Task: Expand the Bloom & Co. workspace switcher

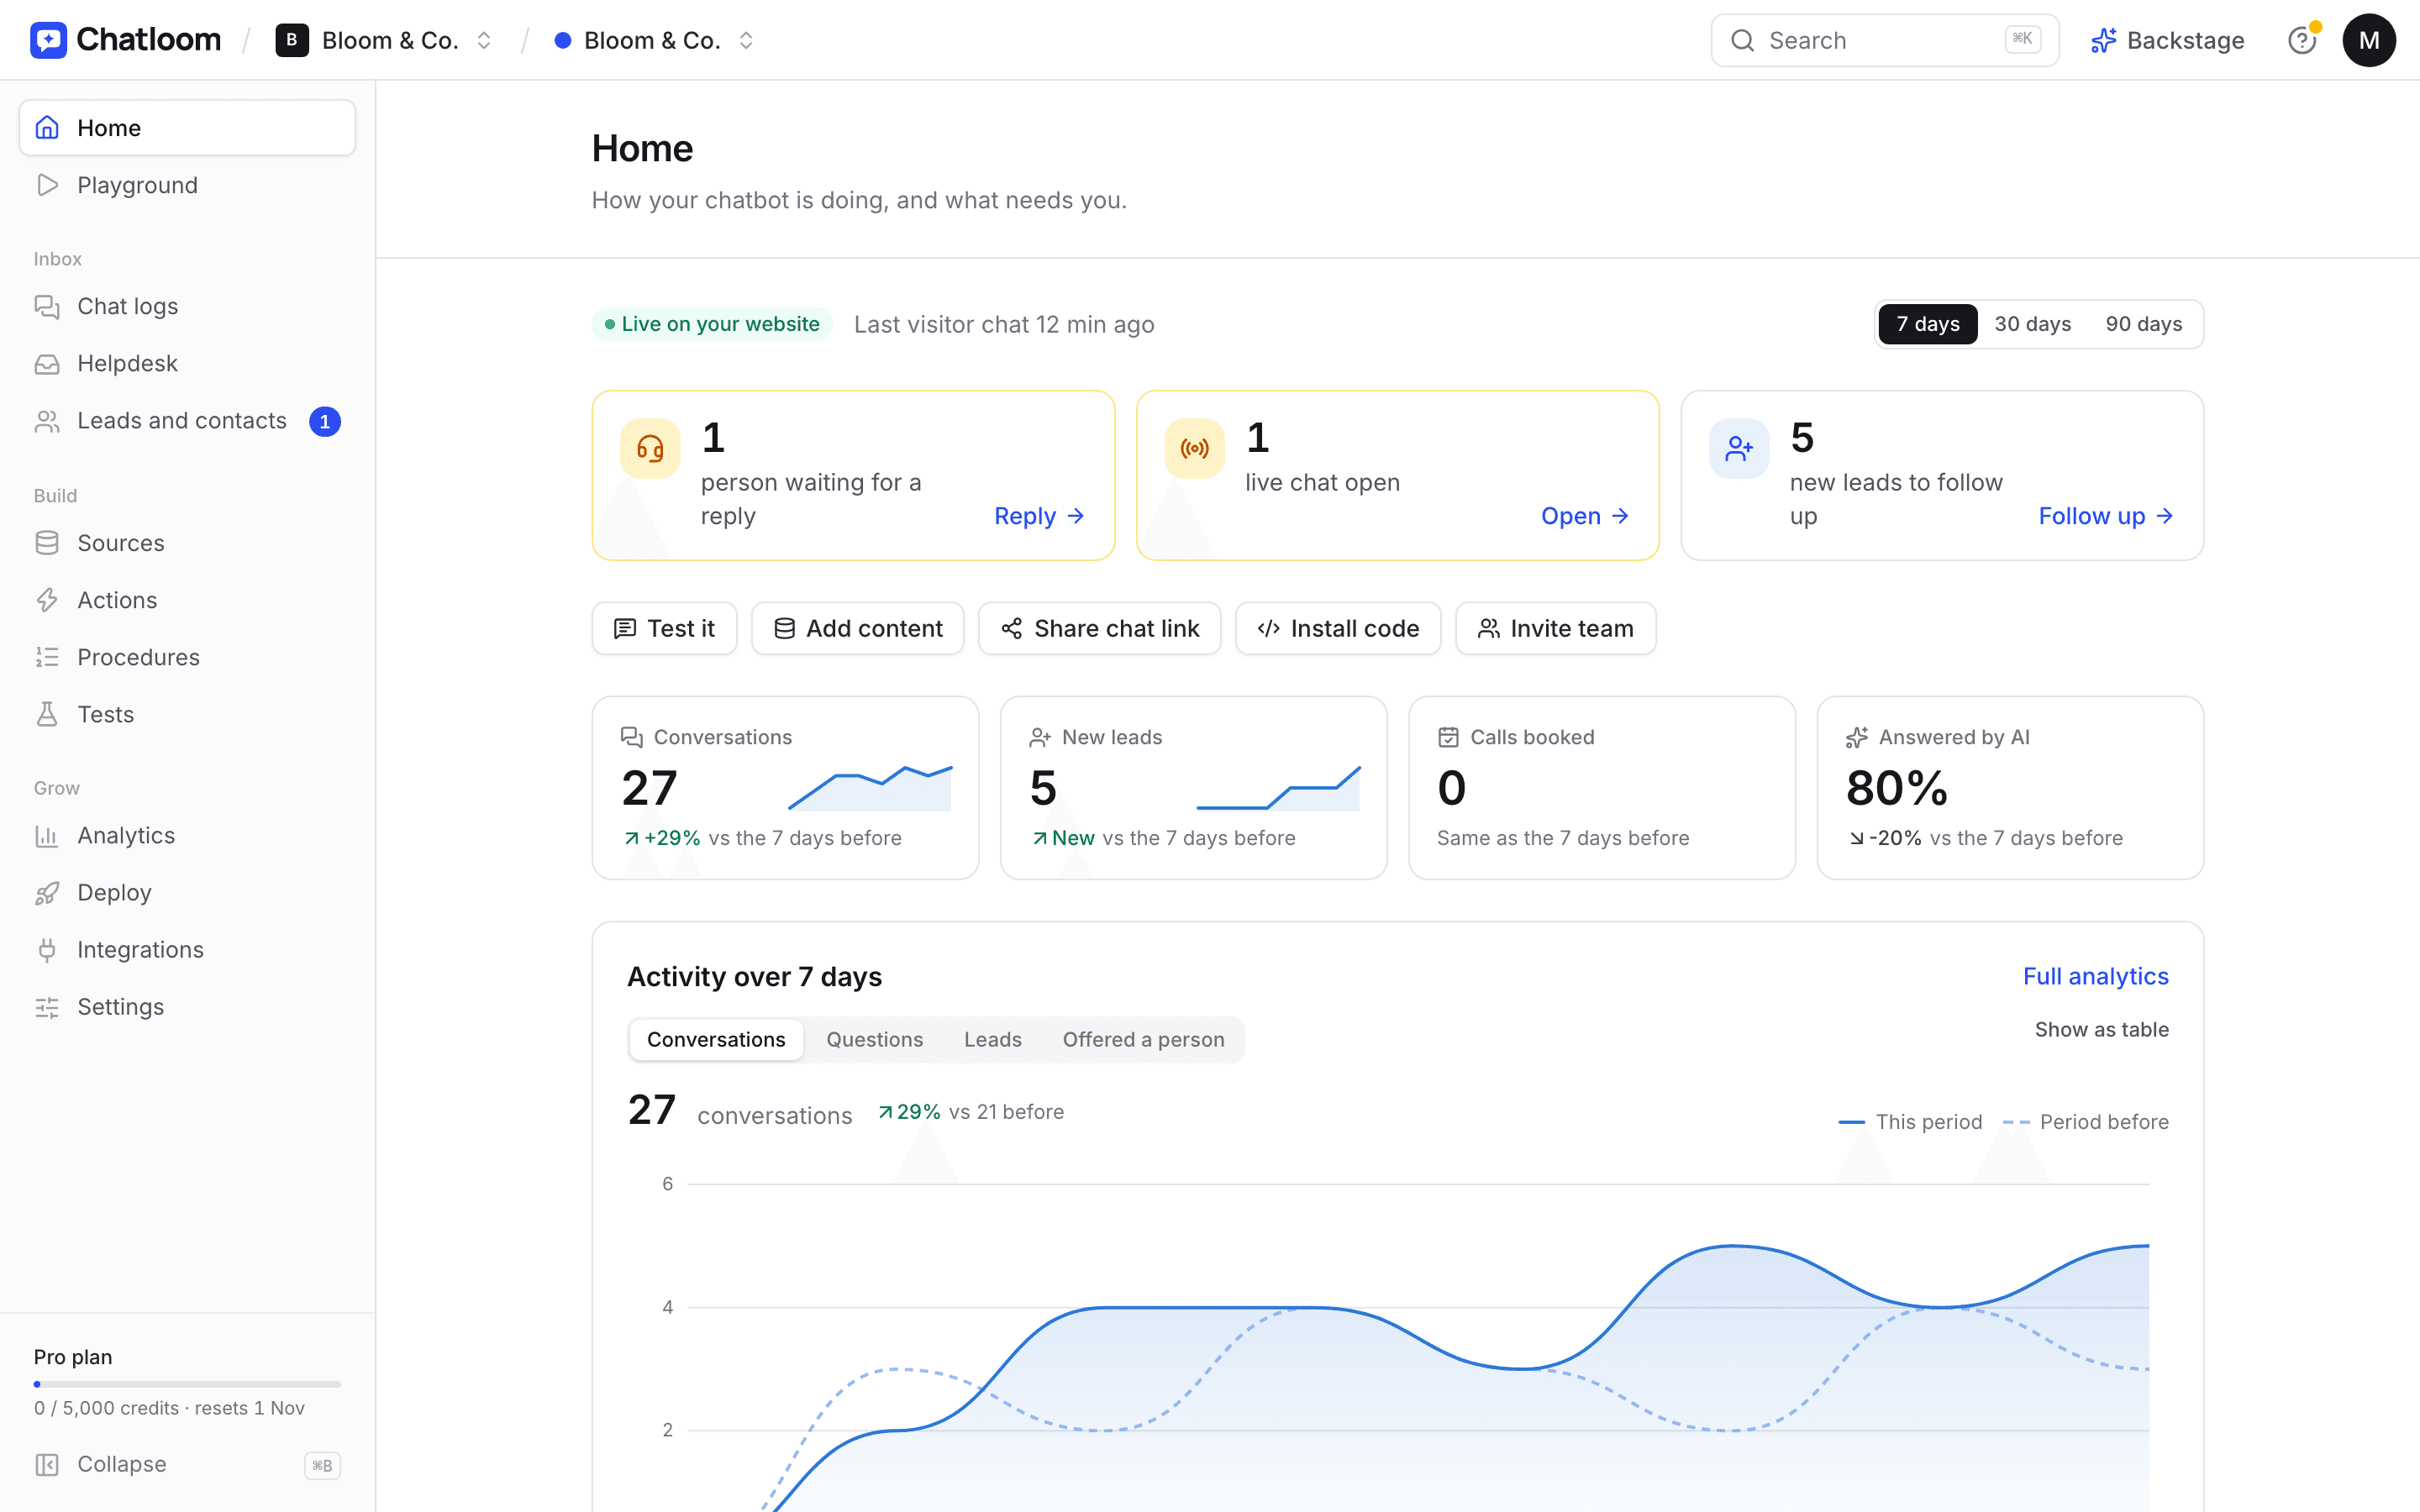Action: (384, 40)
